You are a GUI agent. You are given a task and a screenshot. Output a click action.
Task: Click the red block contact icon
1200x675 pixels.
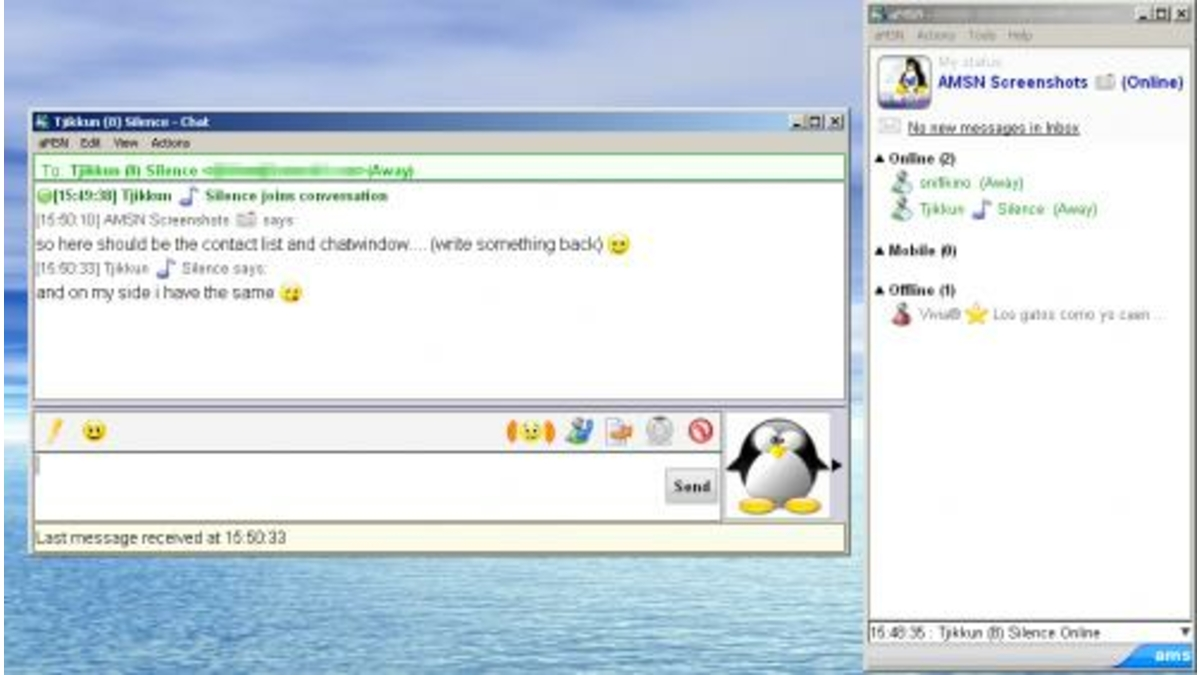point(700,431)
